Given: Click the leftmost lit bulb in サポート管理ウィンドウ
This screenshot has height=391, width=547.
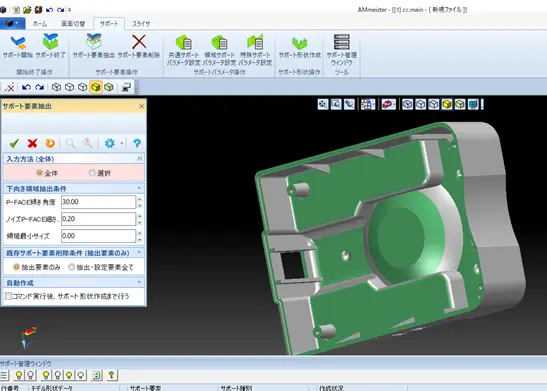Looking at the screenshot, I should (x=19, y=375).
